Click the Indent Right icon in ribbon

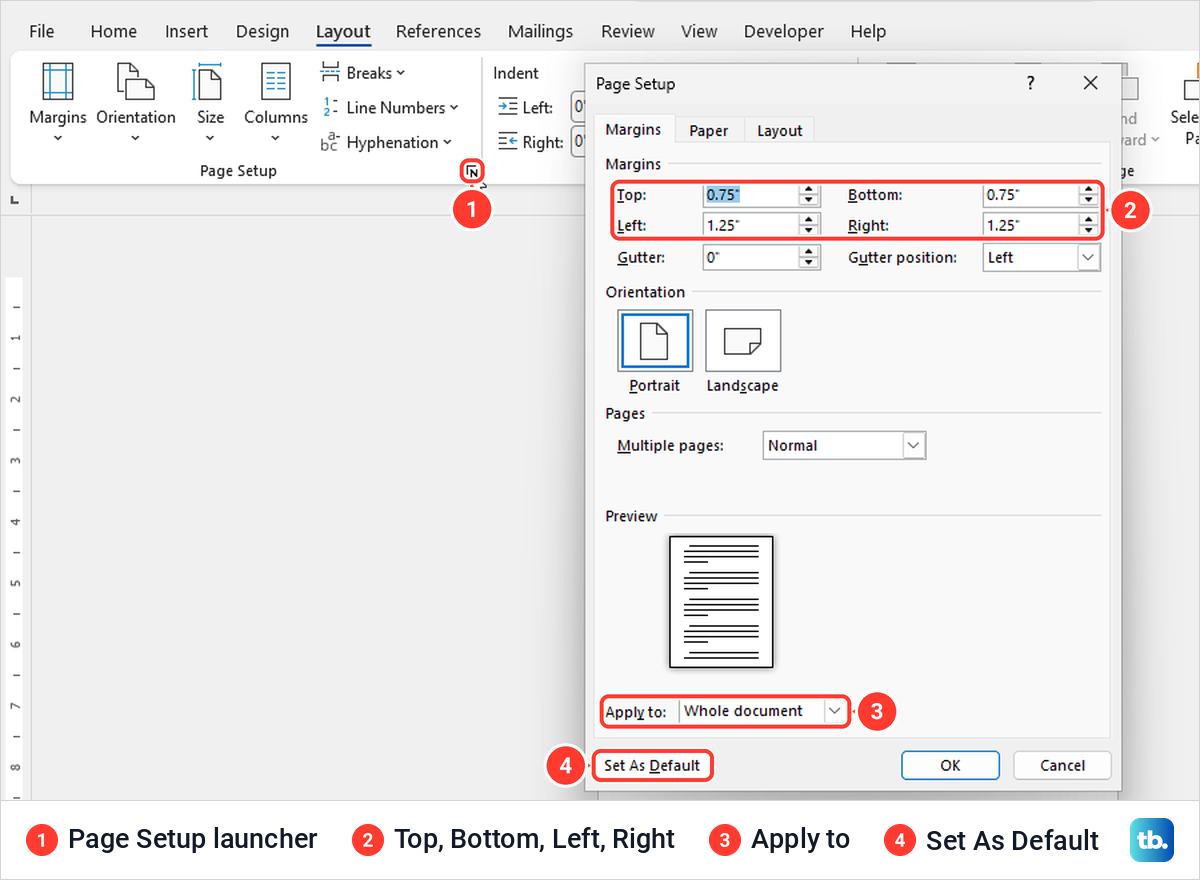point(508,142)
